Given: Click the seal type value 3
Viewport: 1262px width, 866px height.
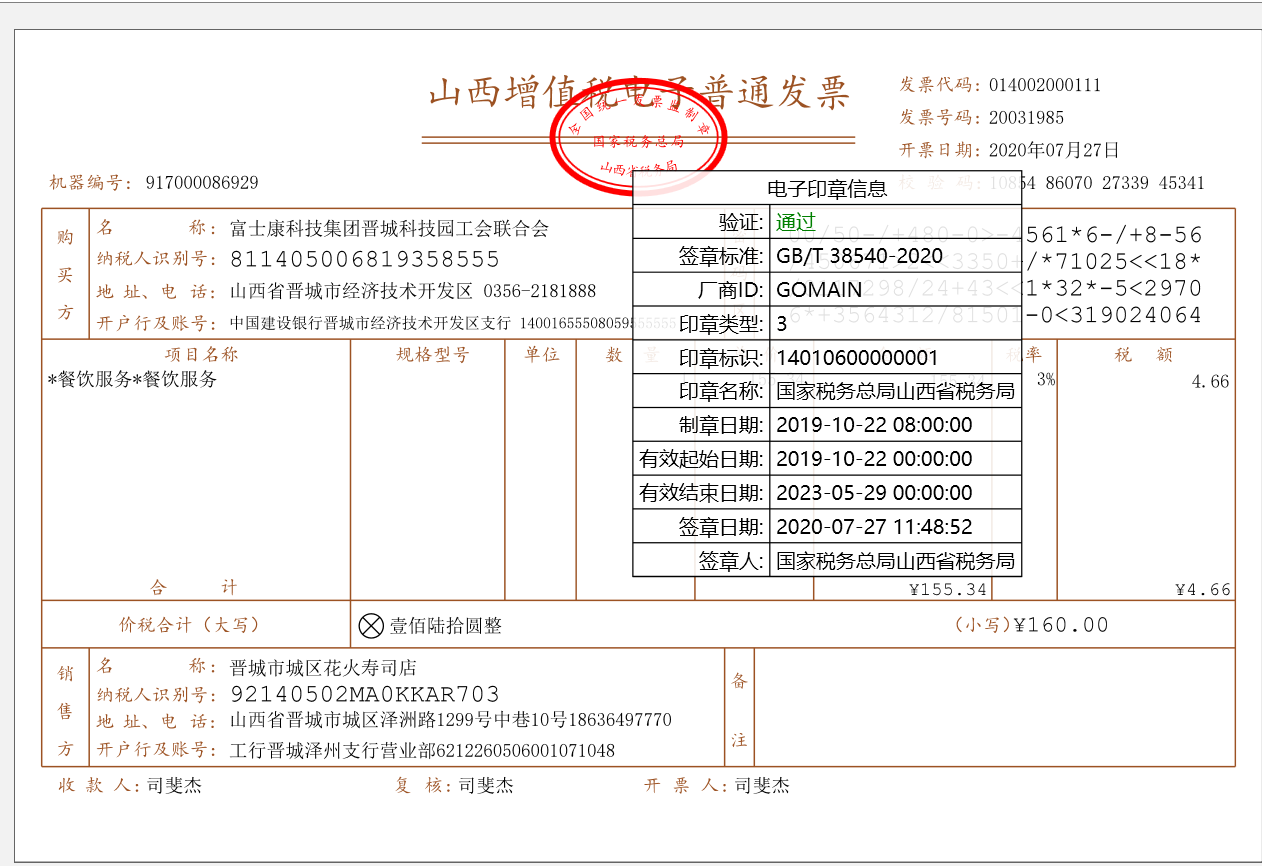Looking at the screenshot, I should click(781, 324).
